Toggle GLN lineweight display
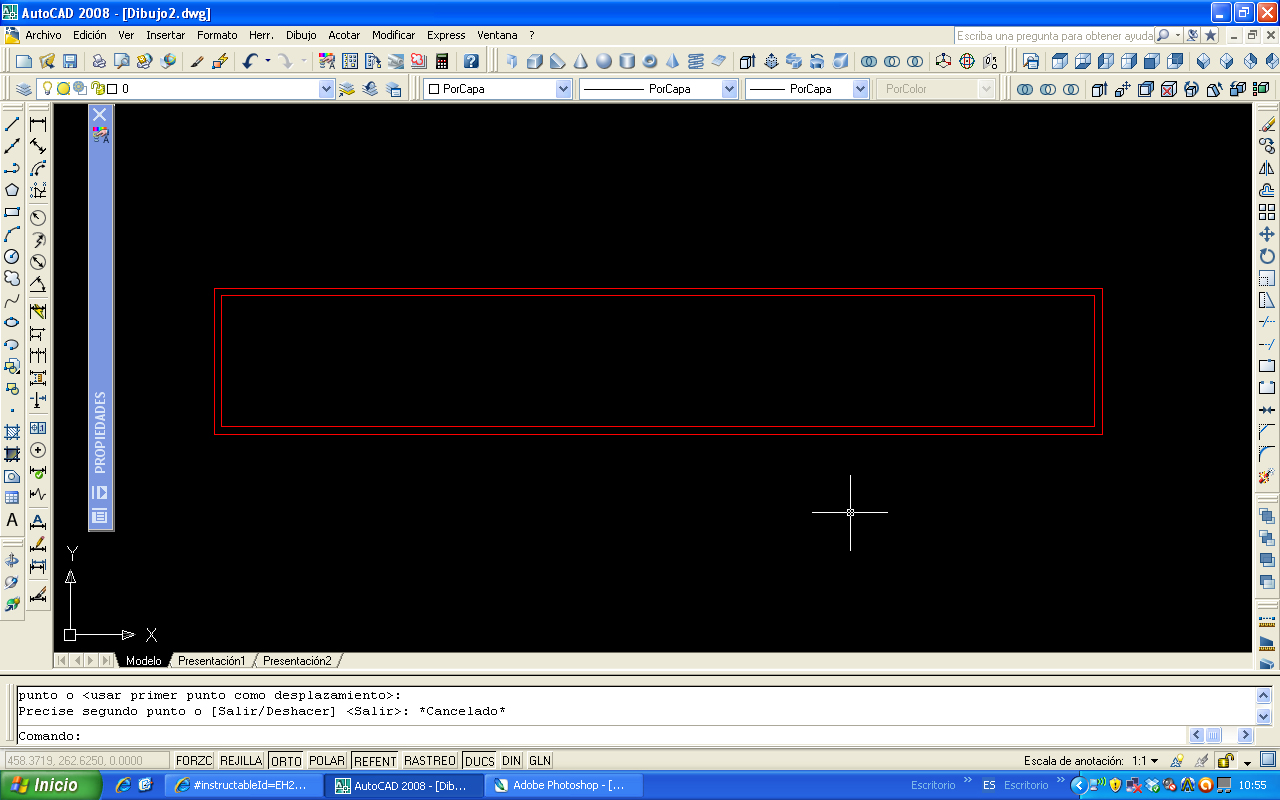1280x800 pixels. [x=540, y=761]
